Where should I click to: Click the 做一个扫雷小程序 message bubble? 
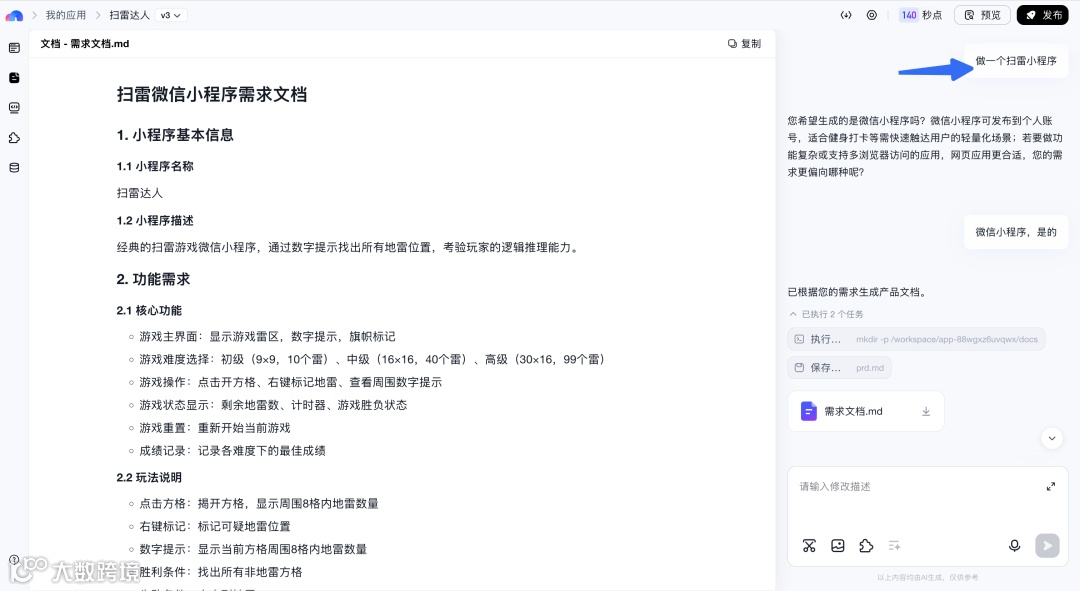pyautogui.click(x=1016, y=61)
